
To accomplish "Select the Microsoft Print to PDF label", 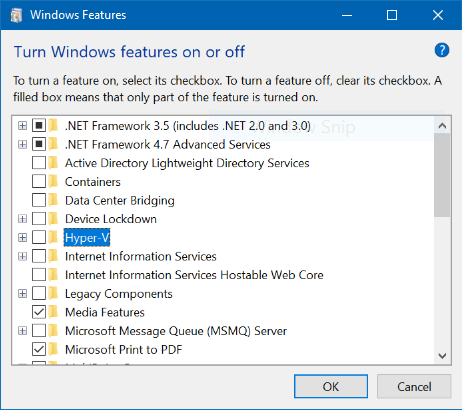I will pyautogui.click(x=124, y=350).
